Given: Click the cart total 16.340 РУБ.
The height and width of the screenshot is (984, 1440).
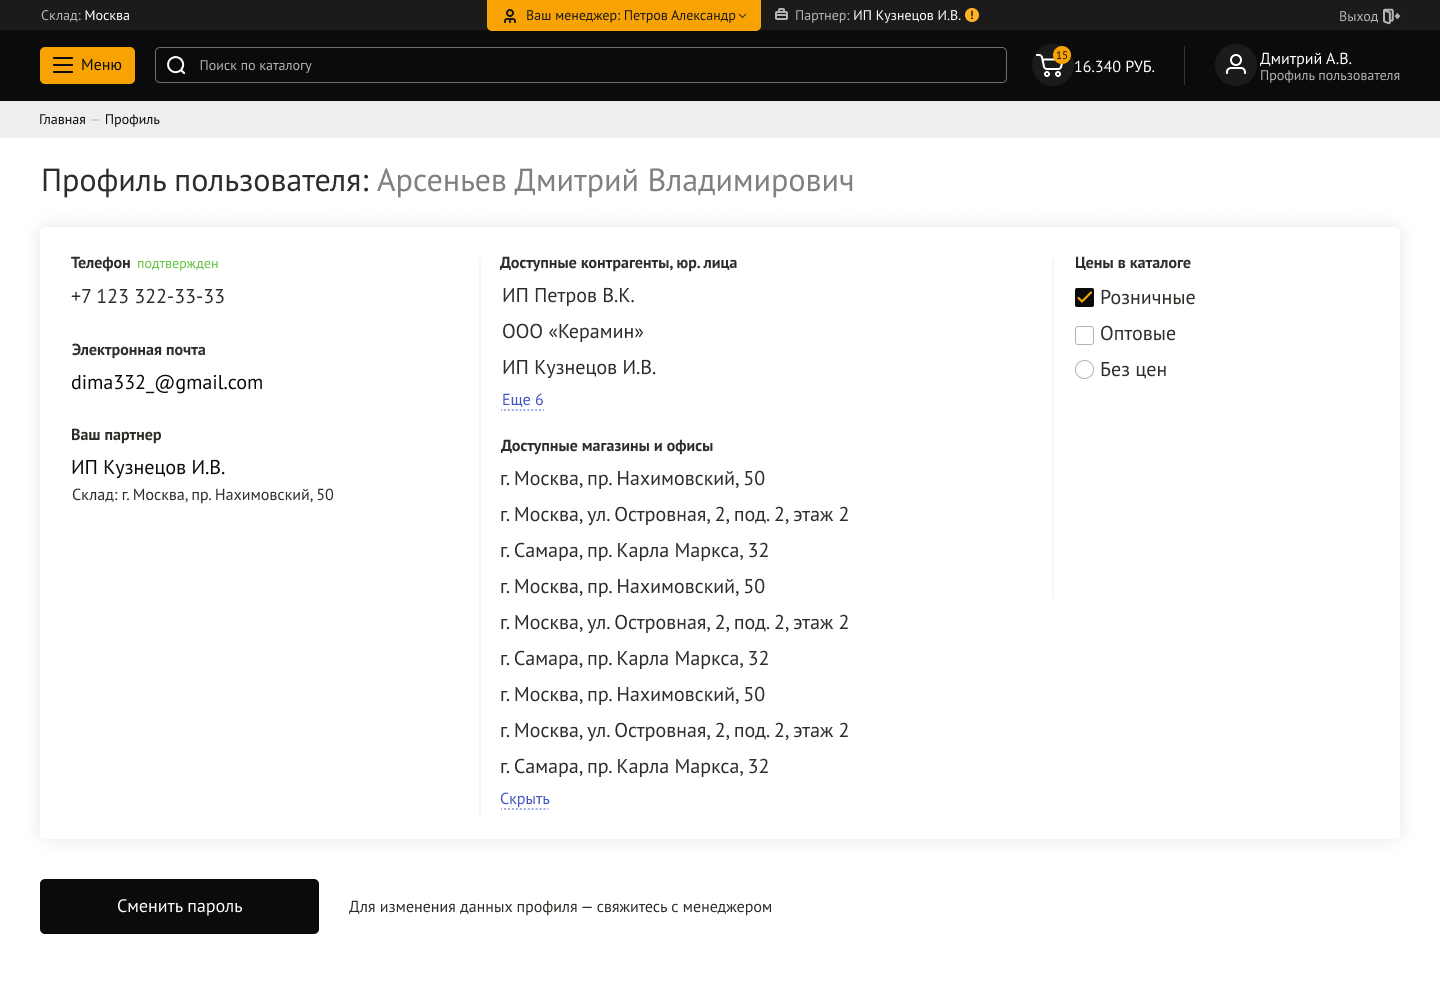Looking at the screenshot, I should pos(1114,67).
